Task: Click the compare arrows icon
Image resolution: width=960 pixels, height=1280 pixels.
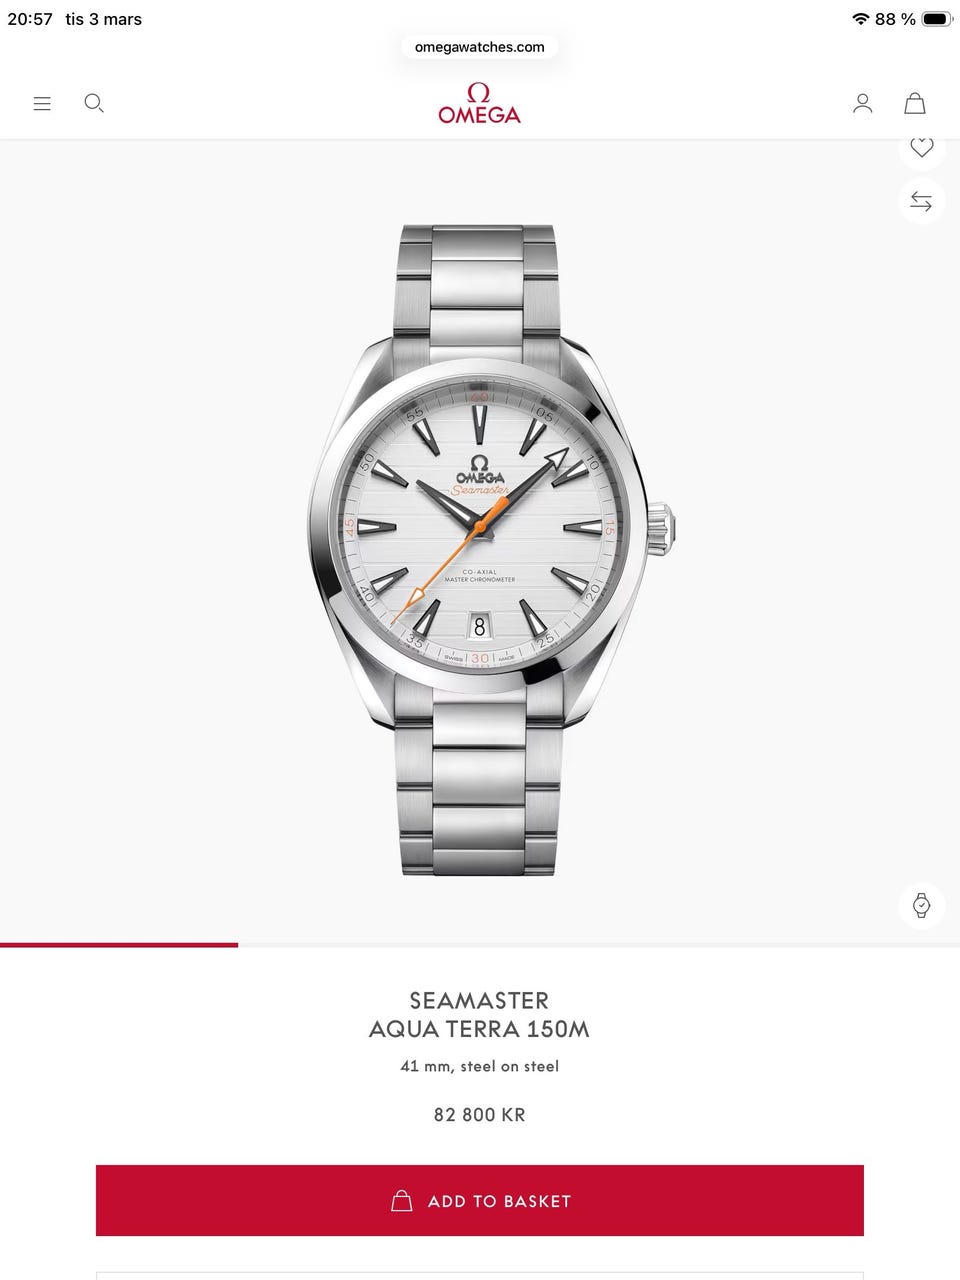Action: 921,202
